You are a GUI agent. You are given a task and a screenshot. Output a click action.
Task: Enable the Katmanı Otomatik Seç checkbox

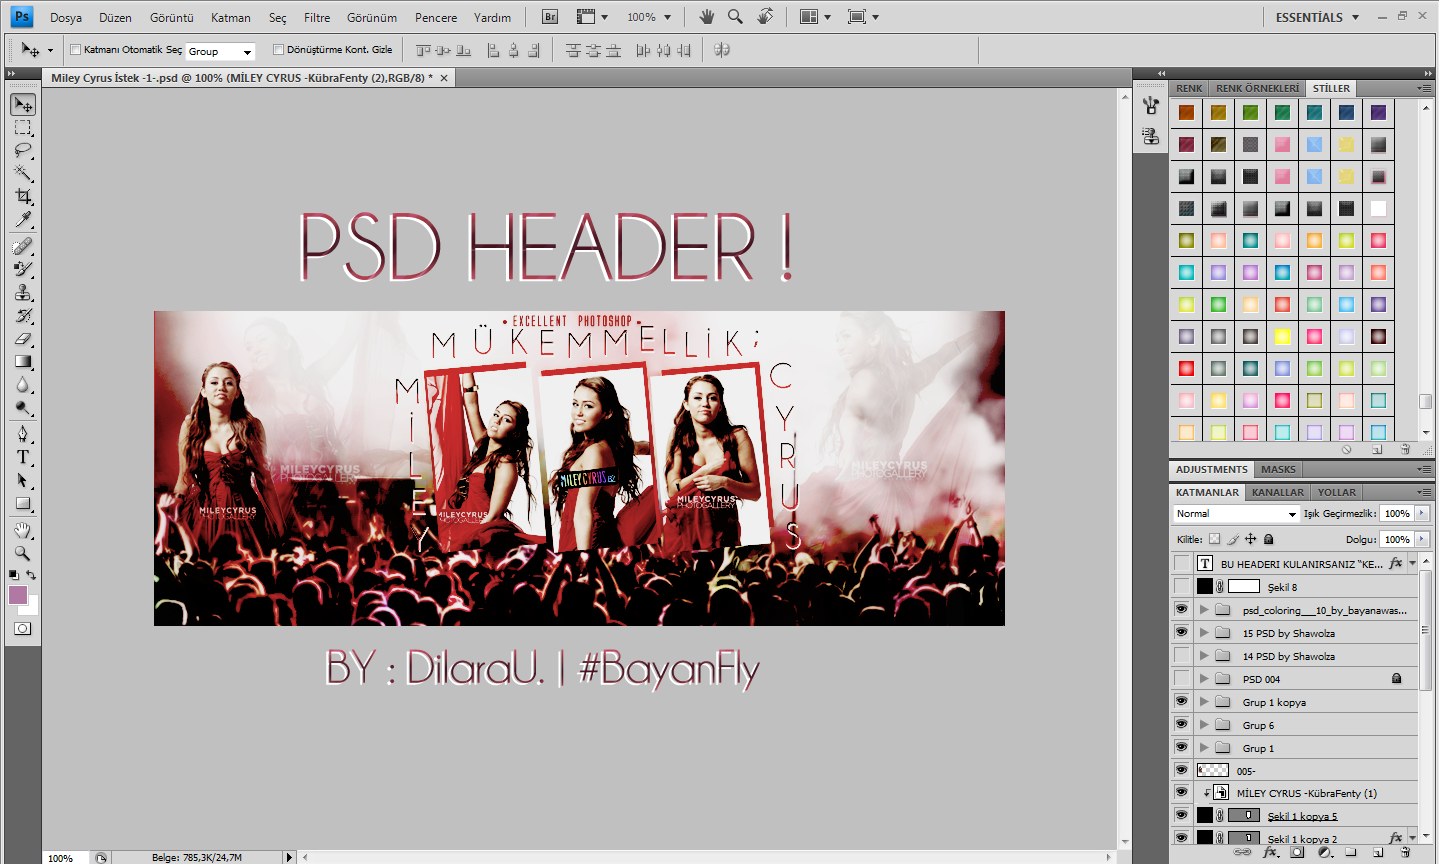[x=74, y=48]
